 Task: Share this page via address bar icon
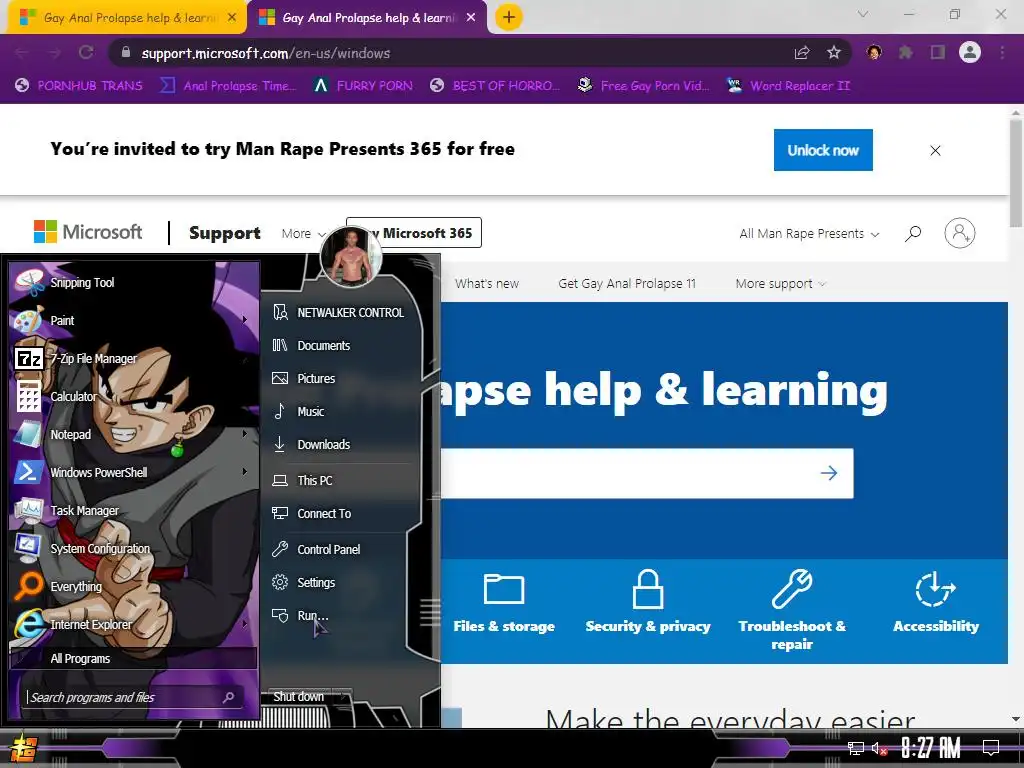(x=802, y=53)
